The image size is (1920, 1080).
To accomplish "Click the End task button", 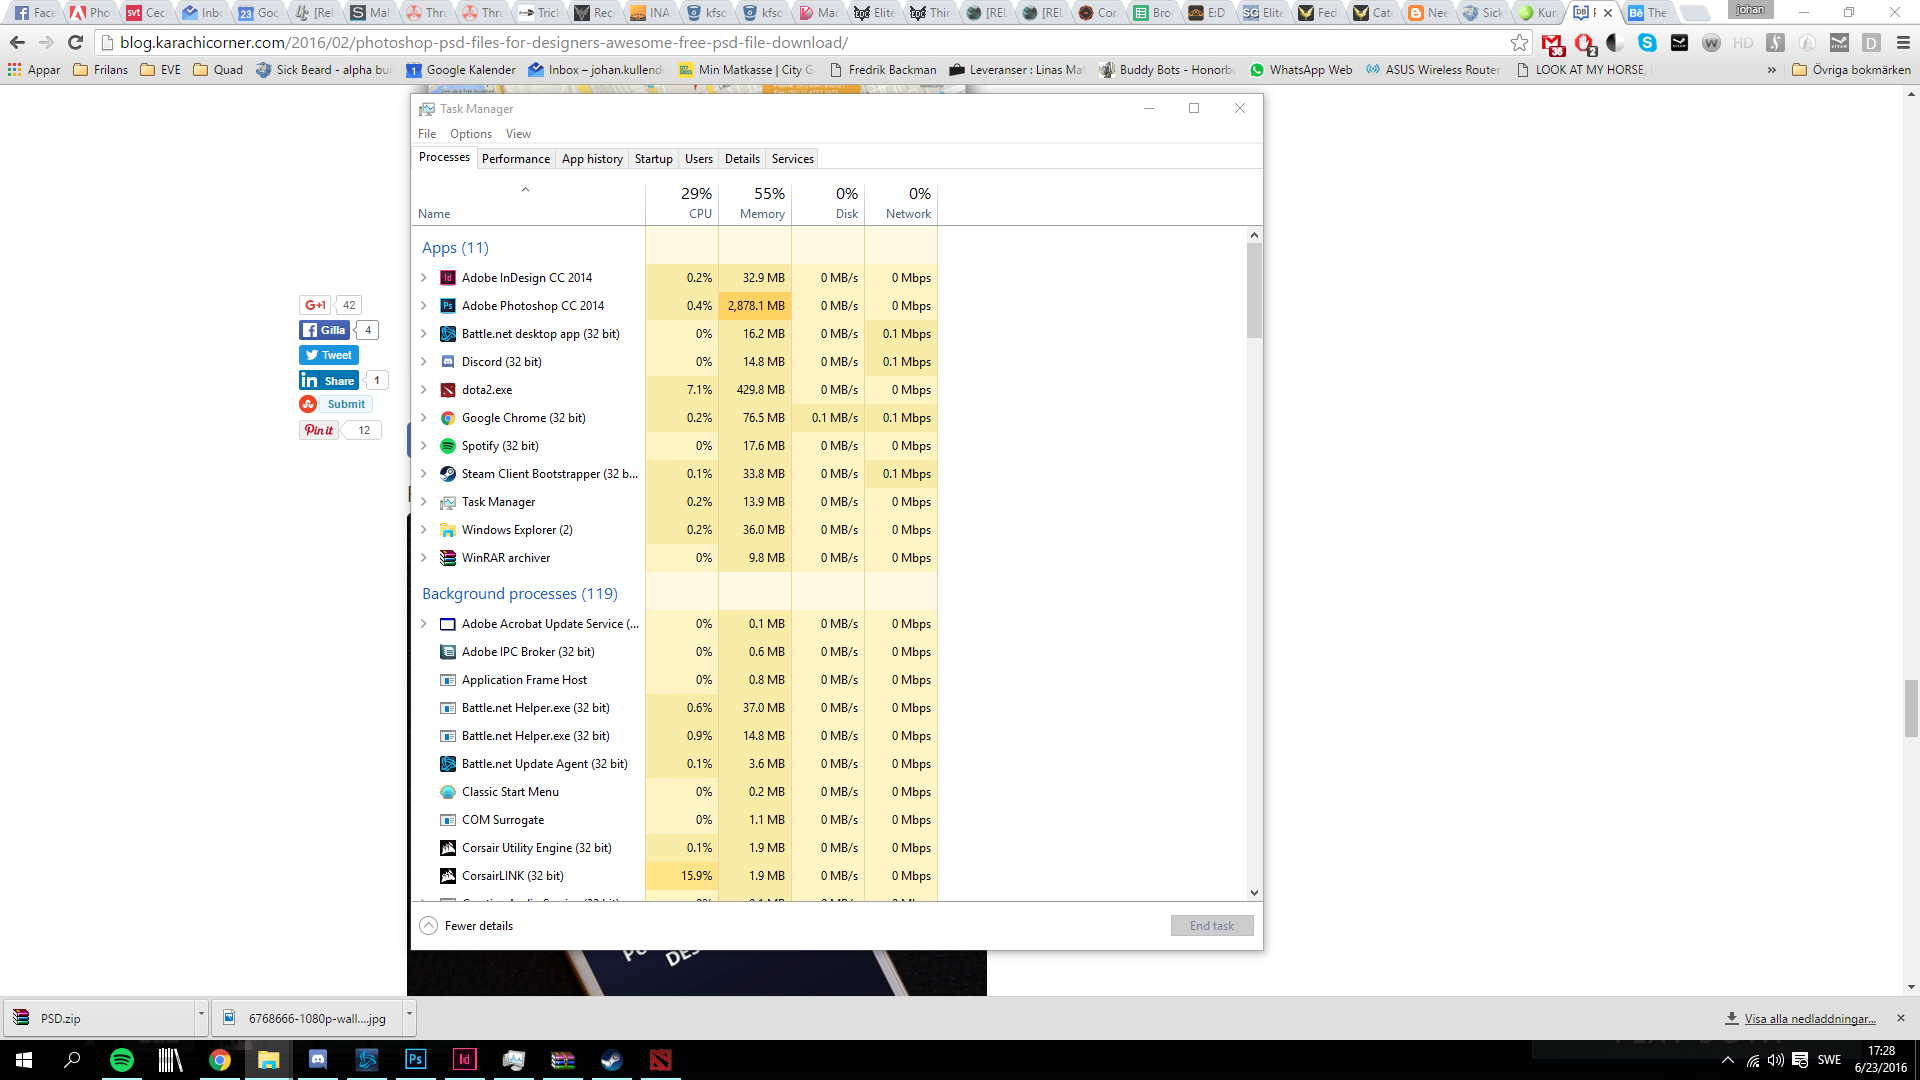I will tap(1212, 926).
